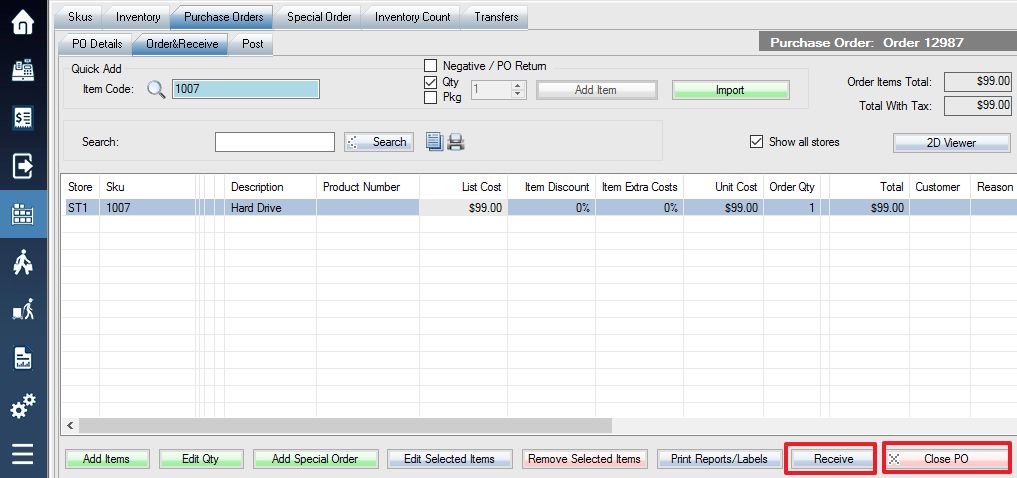Click the Unit Cost column header
The image size is (1017, 478).
[723, 187]
